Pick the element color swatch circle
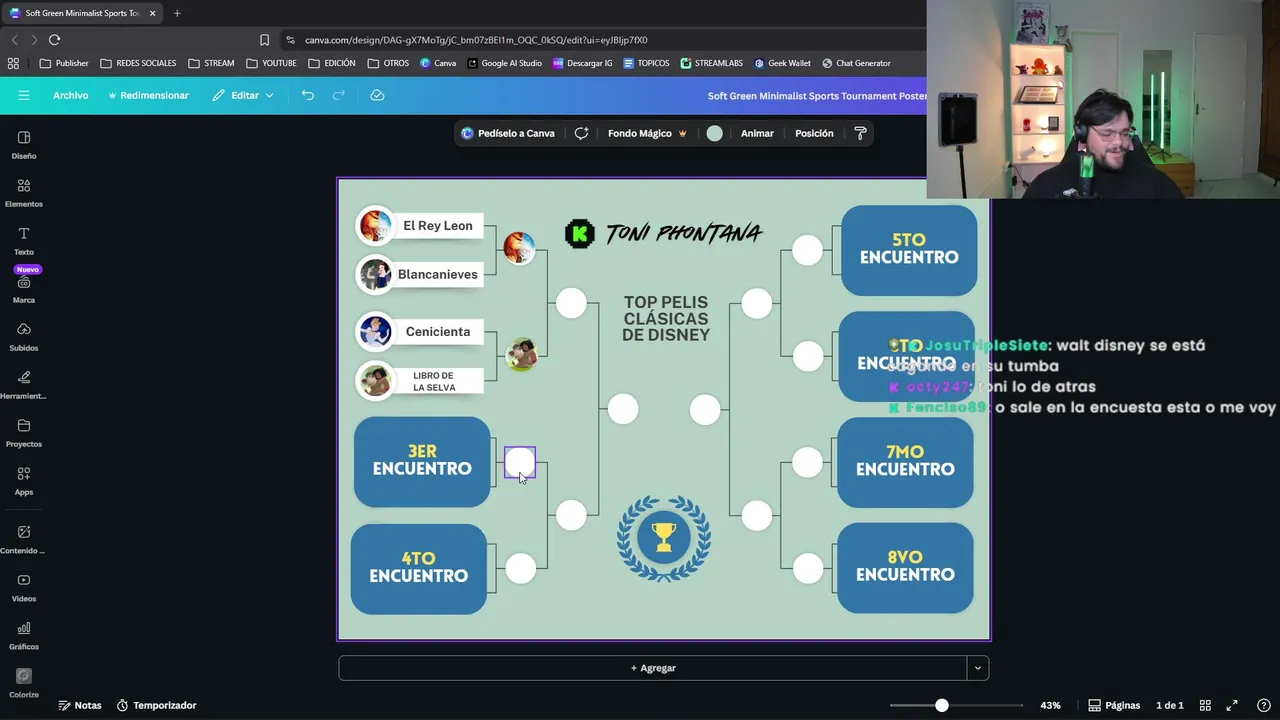The width and height of the screenshot is (1280, 720). [714, 133]
